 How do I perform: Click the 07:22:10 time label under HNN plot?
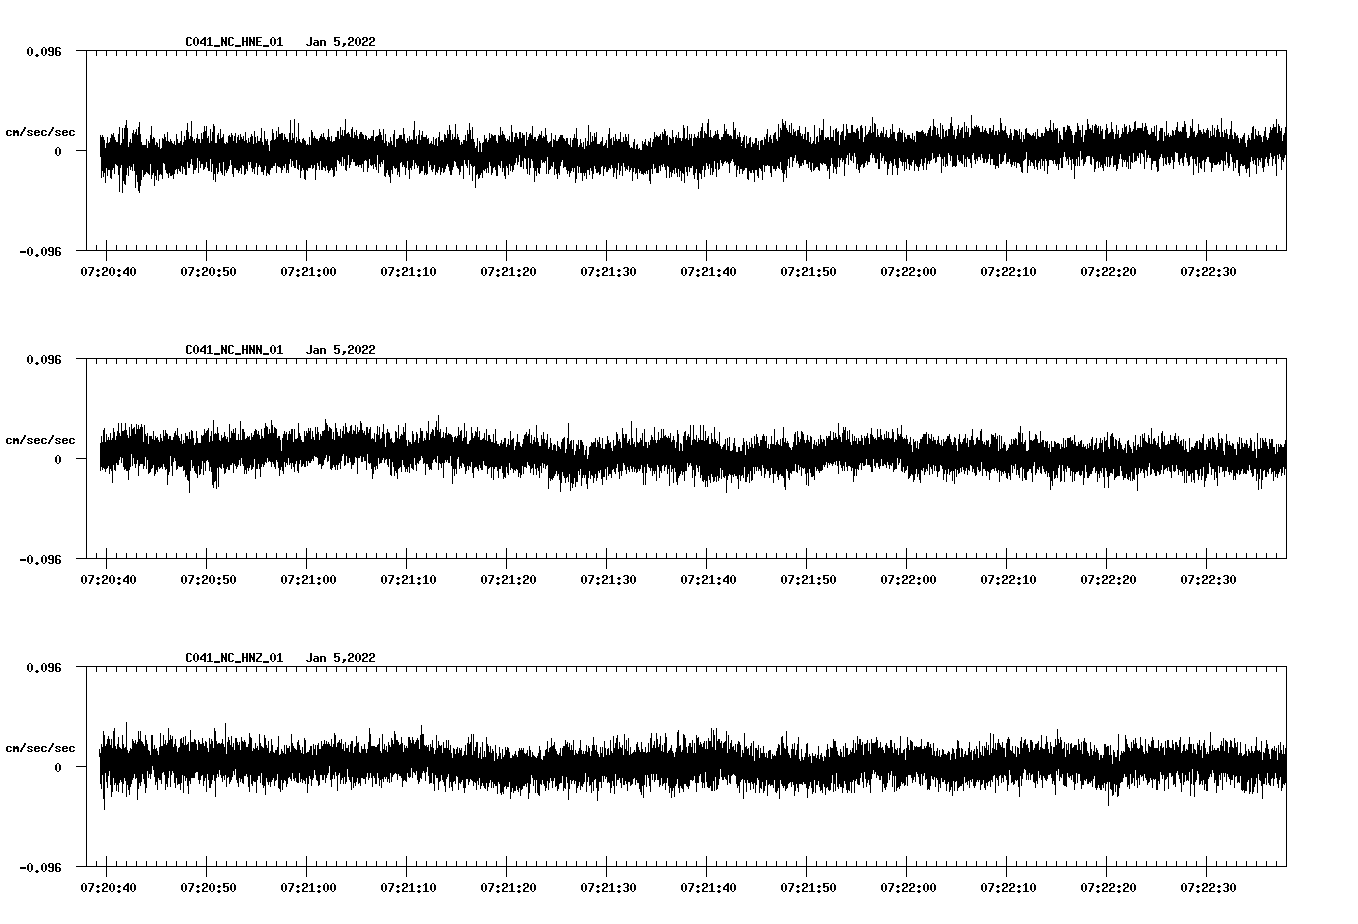tap(1008, 580)
